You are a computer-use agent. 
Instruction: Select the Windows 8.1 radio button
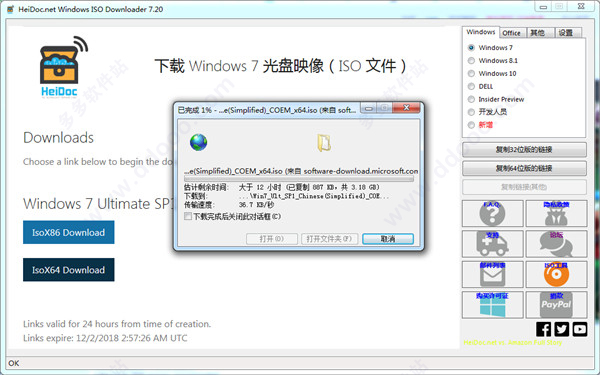click(x=471, y=60)
